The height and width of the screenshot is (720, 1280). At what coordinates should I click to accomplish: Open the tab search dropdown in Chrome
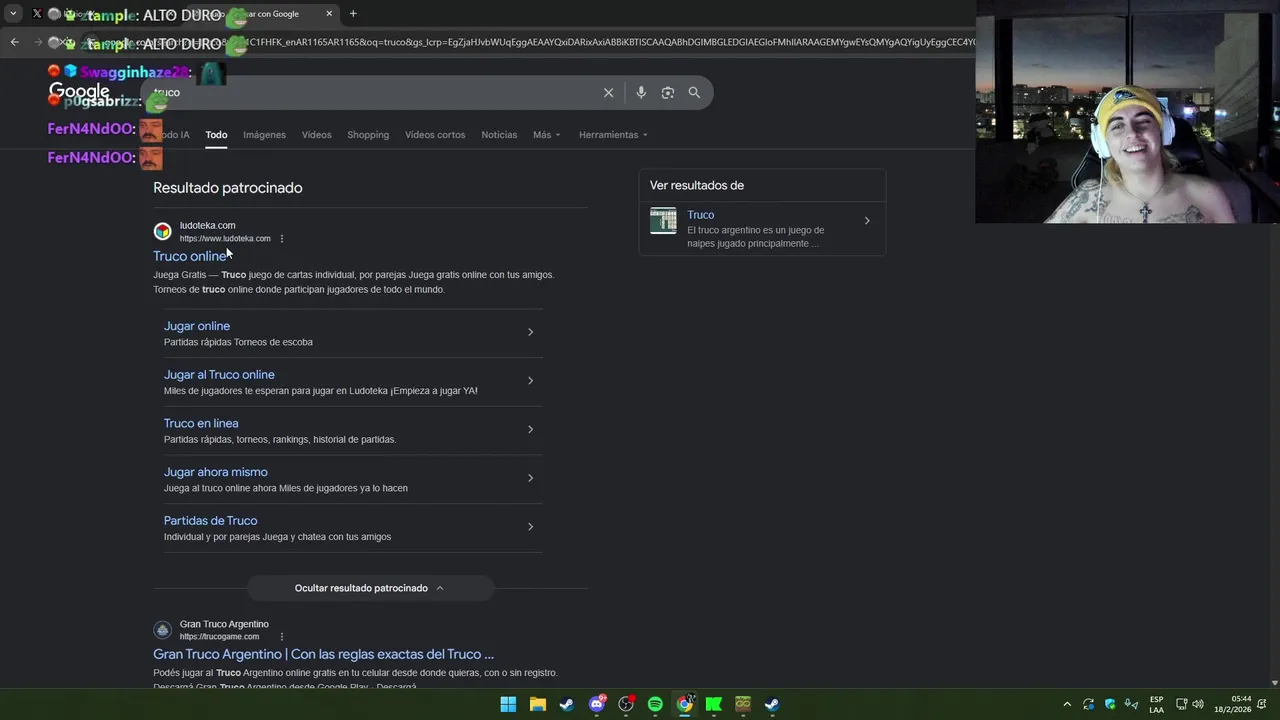point(13,14)
